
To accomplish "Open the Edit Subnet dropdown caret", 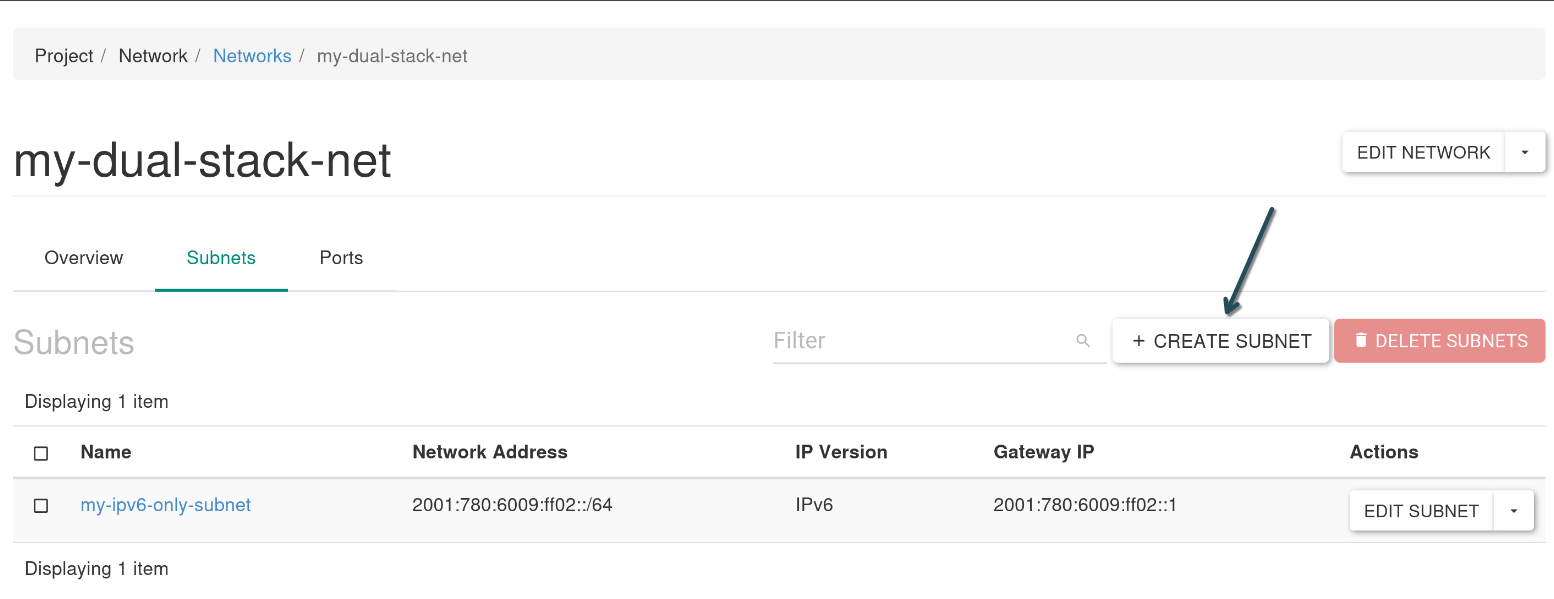I will pos(1514,511).
